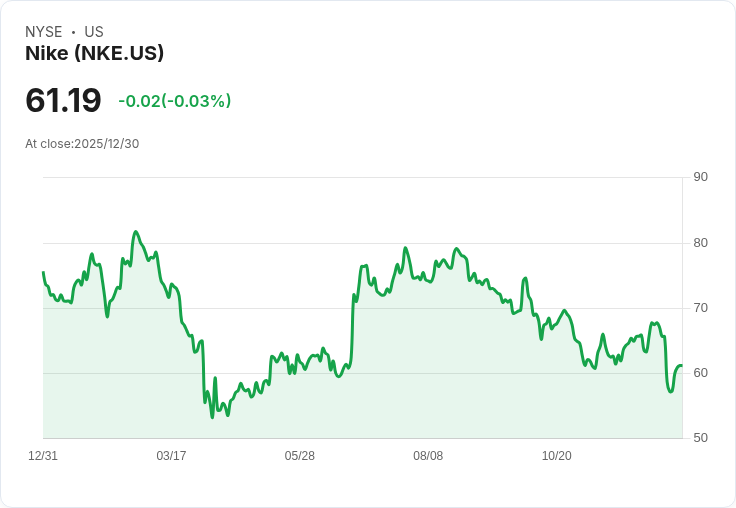
Task: Click the 90 y-axis label
Action: pyautogui.click(x=700, y=177)
